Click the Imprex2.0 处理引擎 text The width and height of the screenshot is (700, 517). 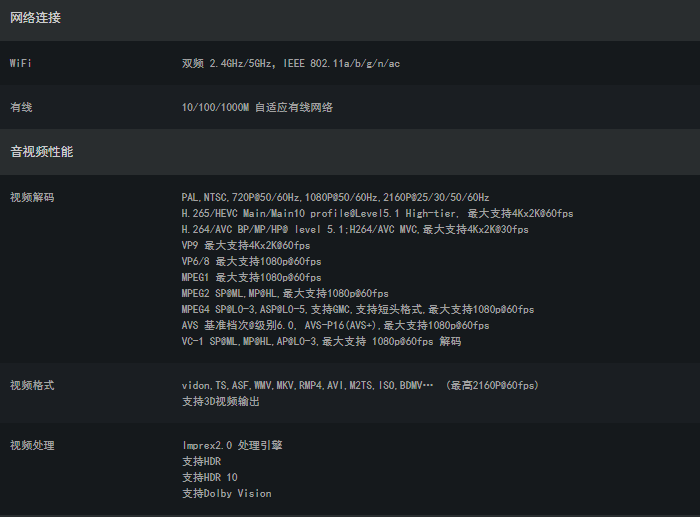click(x=232, y=445)
